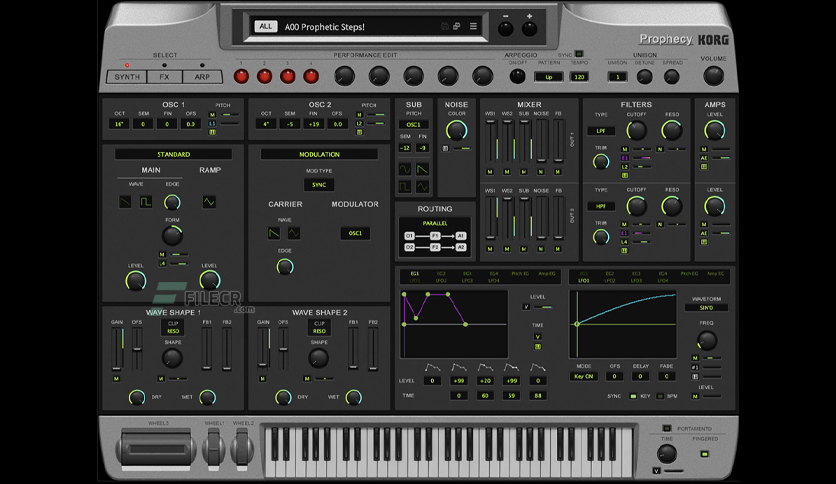The image size is (836, 484).
Task: Choose sawtooth waveform in SUB oscillator
Action: click(x=422, y=170)
